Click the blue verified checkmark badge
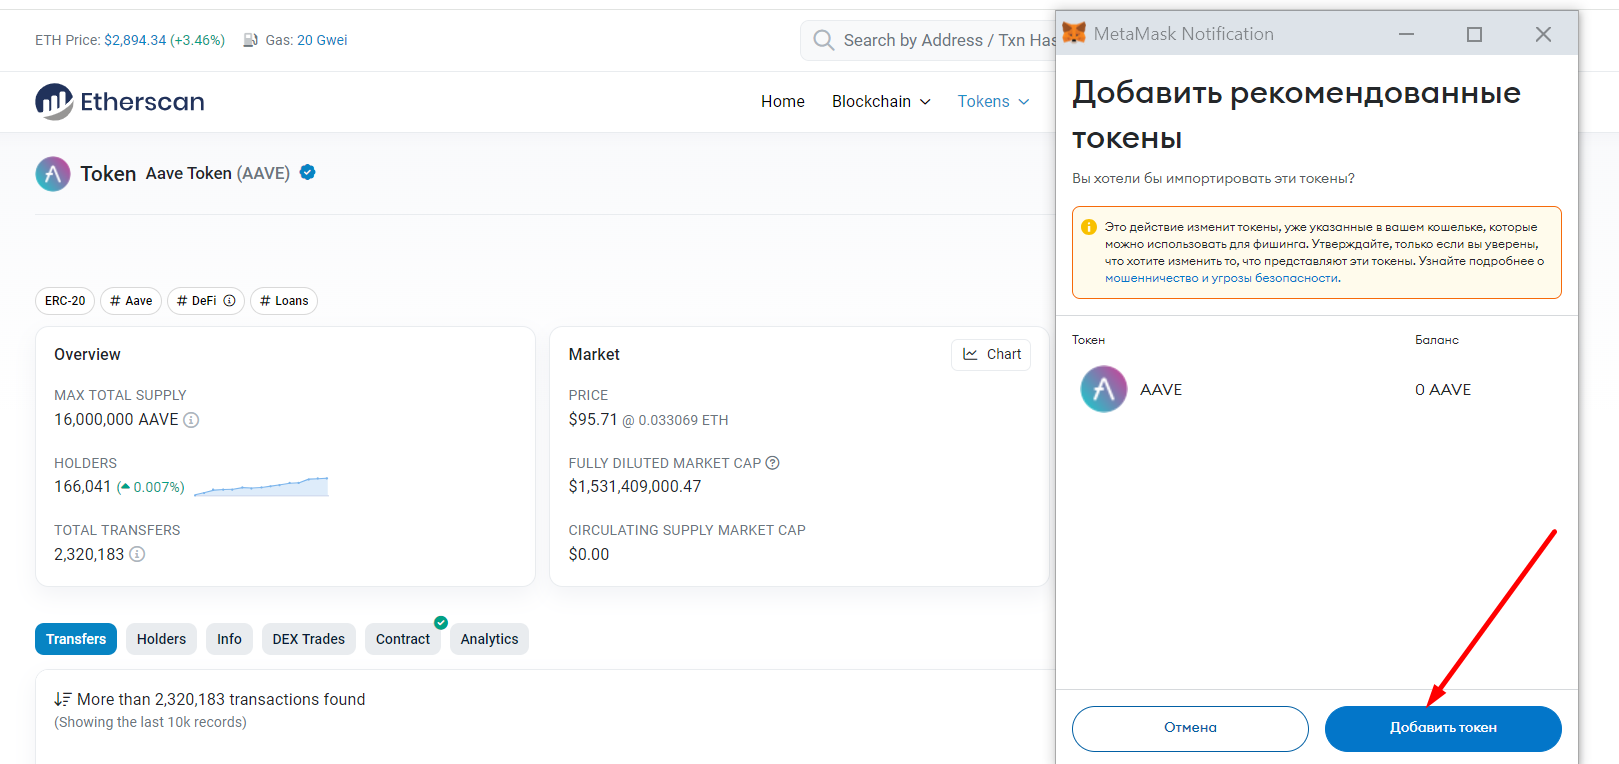 (x=308, y=172)
